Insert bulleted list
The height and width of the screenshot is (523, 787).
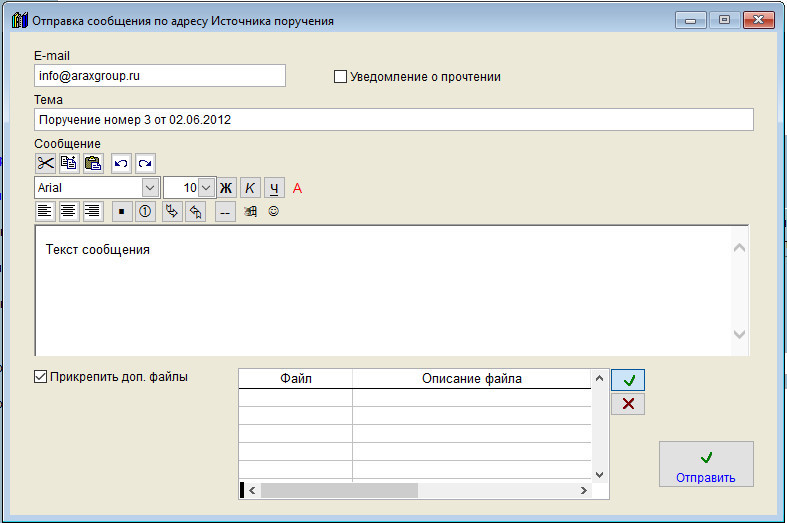pos(121,211)
